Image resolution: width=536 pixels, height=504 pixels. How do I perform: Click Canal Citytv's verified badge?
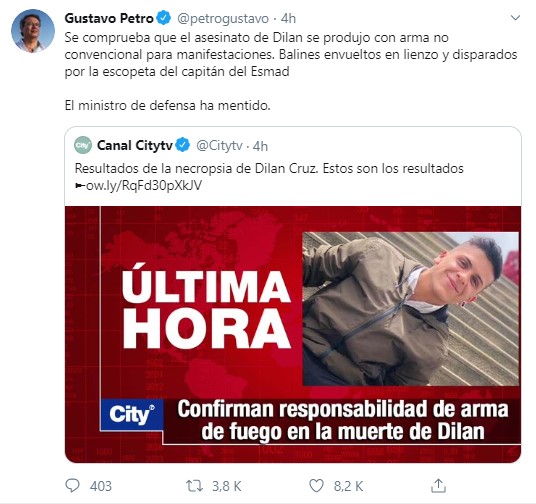(x=183, y=145)
